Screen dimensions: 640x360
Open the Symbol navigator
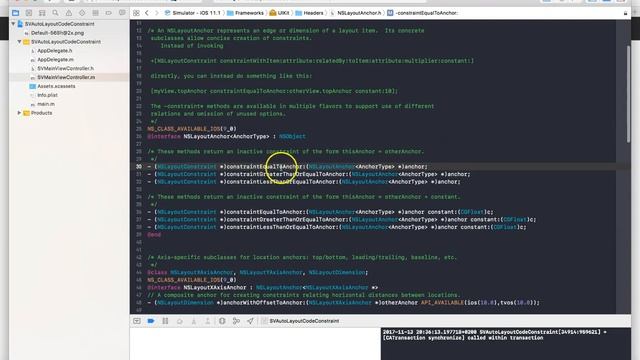click(x=42, y=13)
